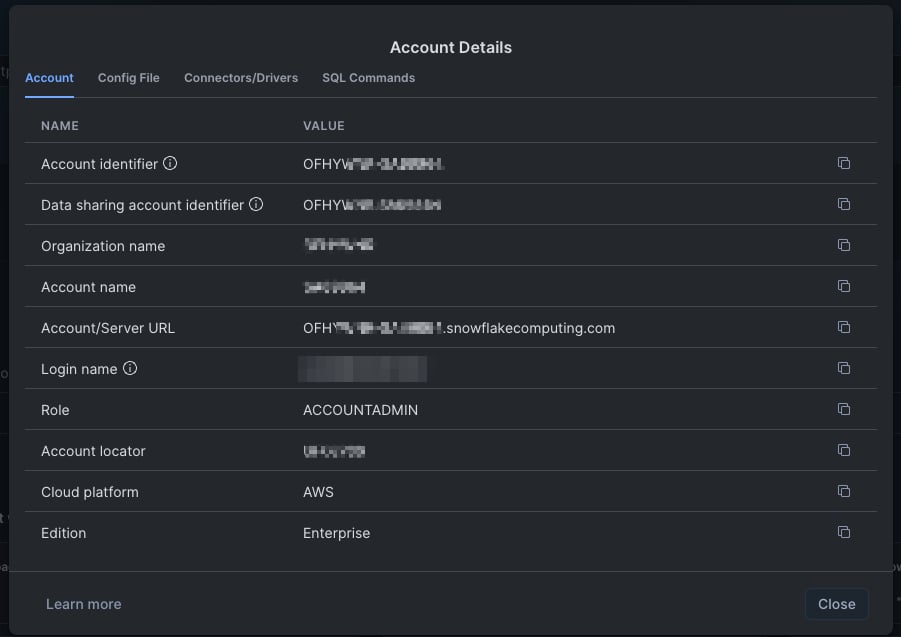This screenshot has height=637, width=901.
Task: Copy the Account identifier value
Action: (844, 163)
